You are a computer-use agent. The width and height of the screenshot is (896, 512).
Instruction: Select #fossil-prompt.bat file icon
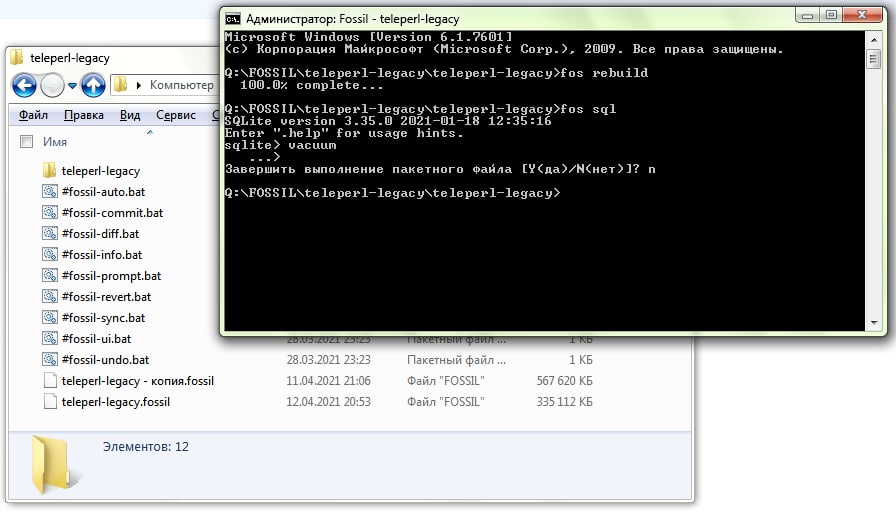point(50,275)
